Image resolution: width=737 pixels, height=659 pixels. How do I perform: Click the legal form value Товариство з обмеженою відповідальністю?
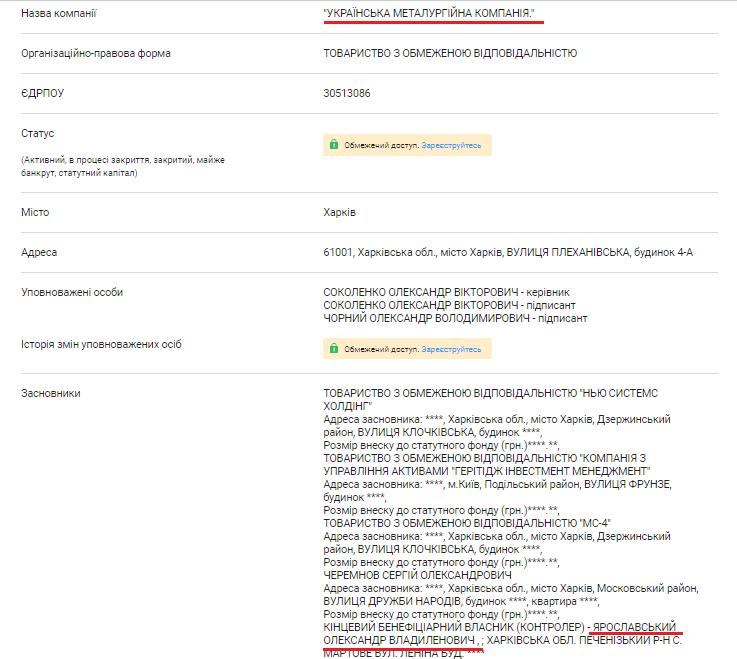450,54
